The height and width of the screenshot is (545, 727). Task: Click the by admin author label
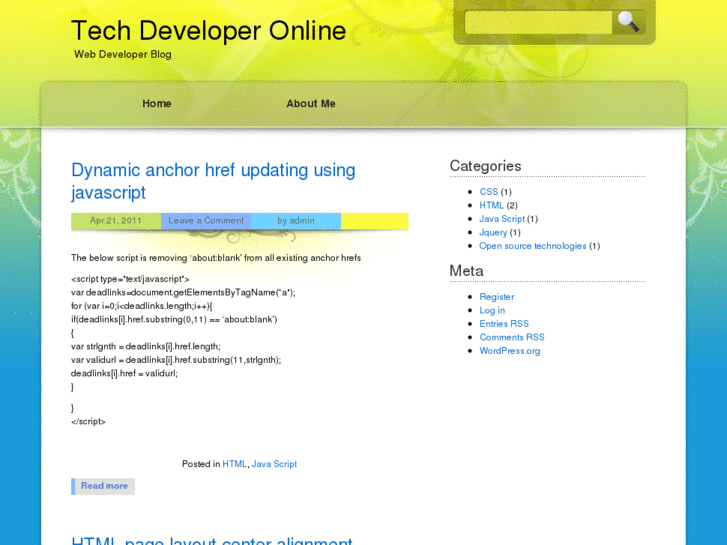click(296, 220)
